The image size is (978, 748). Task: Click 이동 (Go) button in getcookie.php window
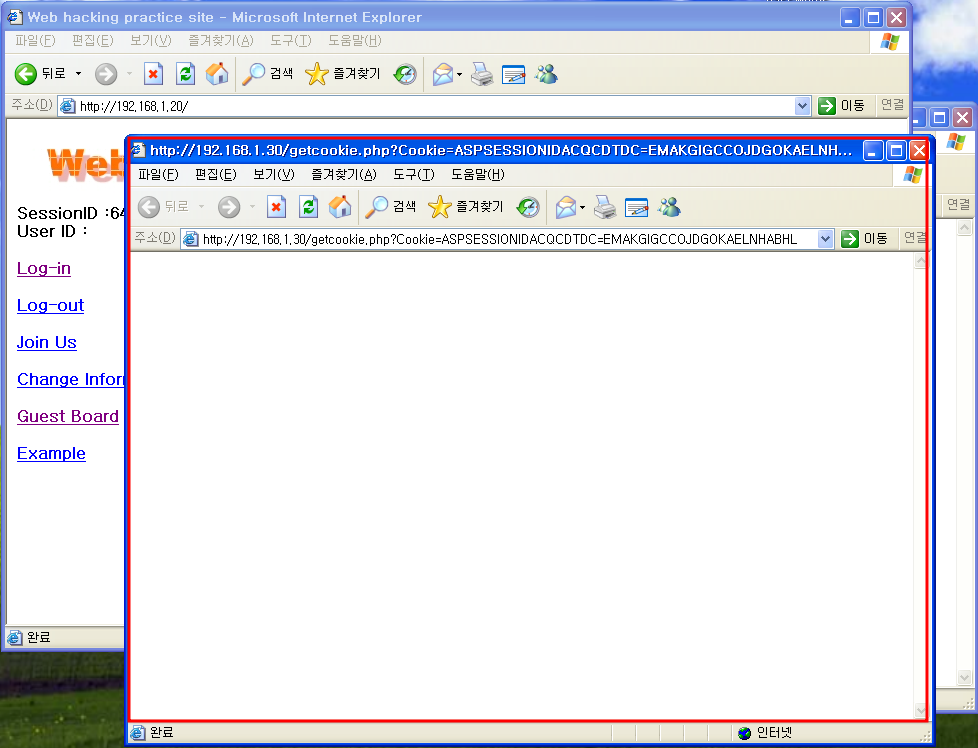(x=864, y=239)
